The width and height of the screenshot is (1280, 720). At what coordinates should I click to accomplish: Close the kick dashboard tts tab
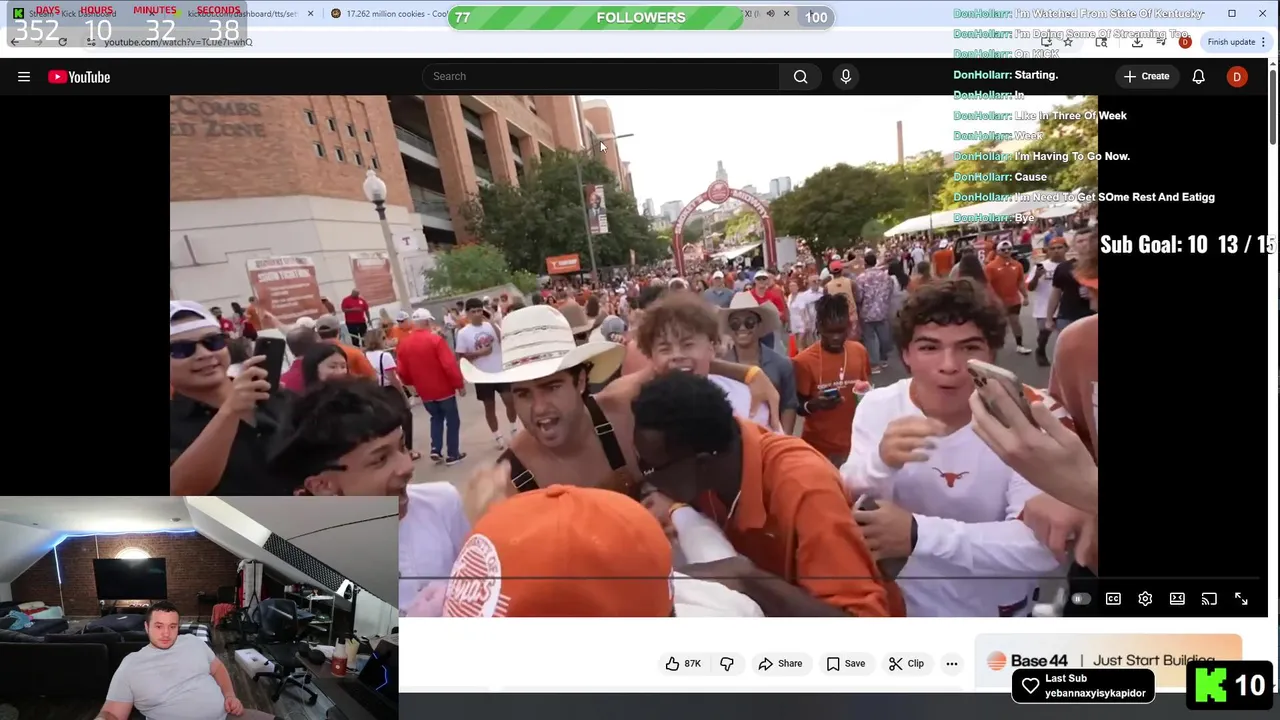click(x=310, y=14)
